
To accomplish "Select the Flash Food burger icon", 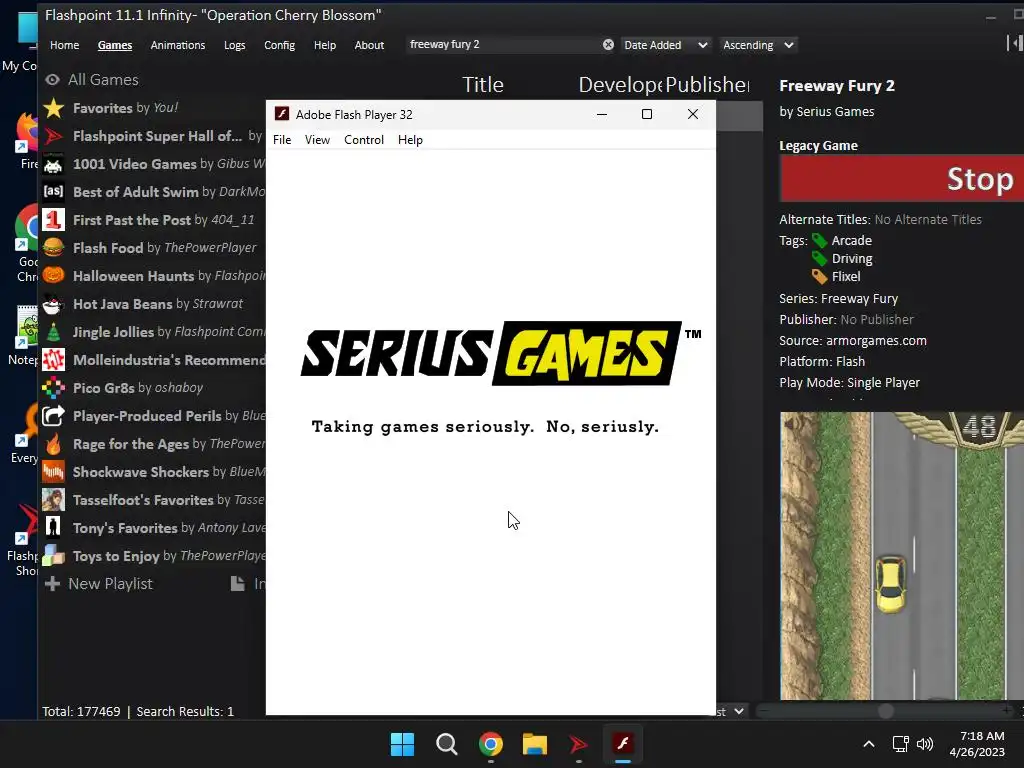I will [x=54, y=248].
